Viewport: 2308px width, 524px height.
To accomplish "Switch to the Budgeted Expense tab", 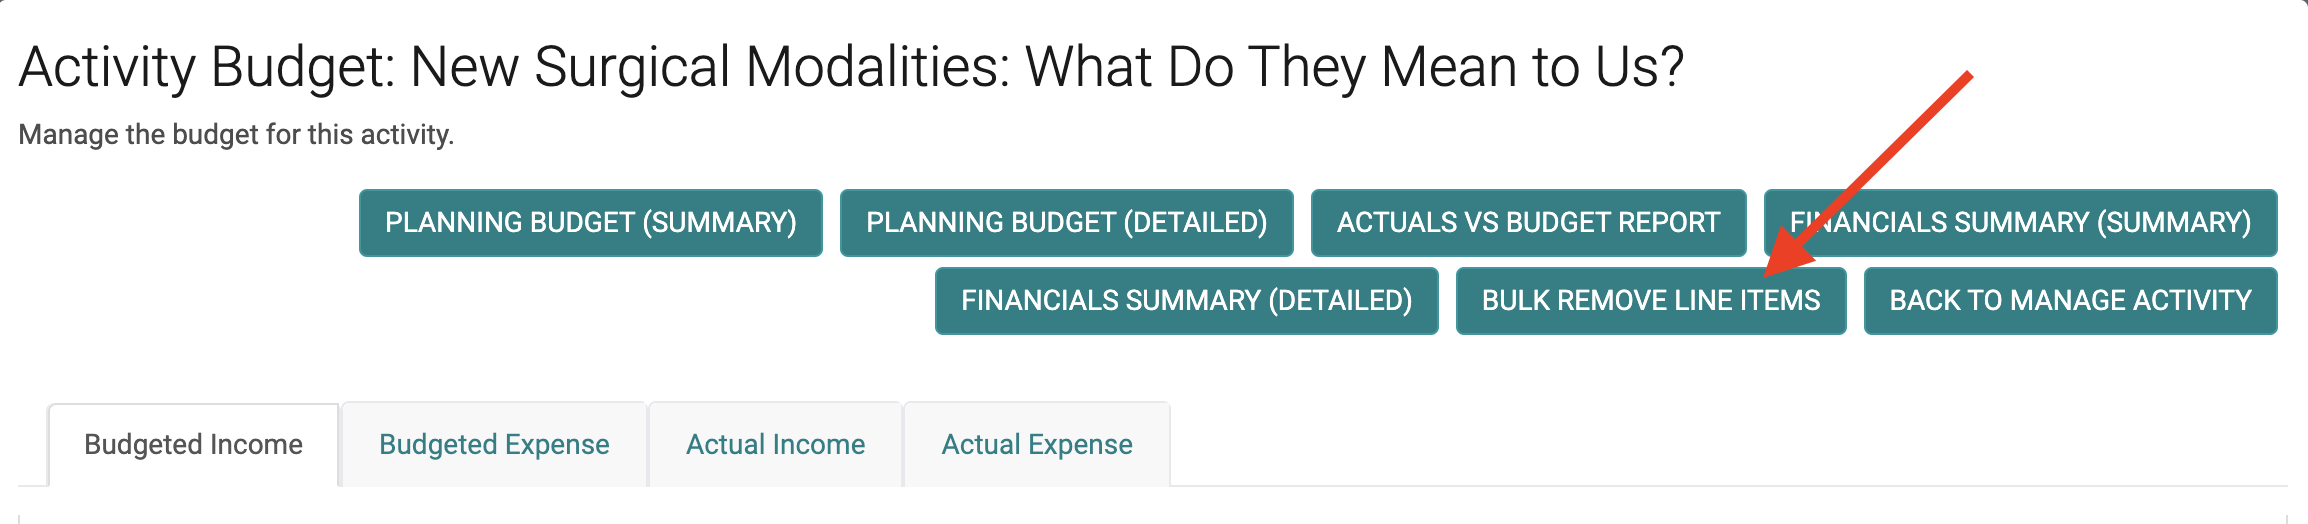I will (494, 444).
